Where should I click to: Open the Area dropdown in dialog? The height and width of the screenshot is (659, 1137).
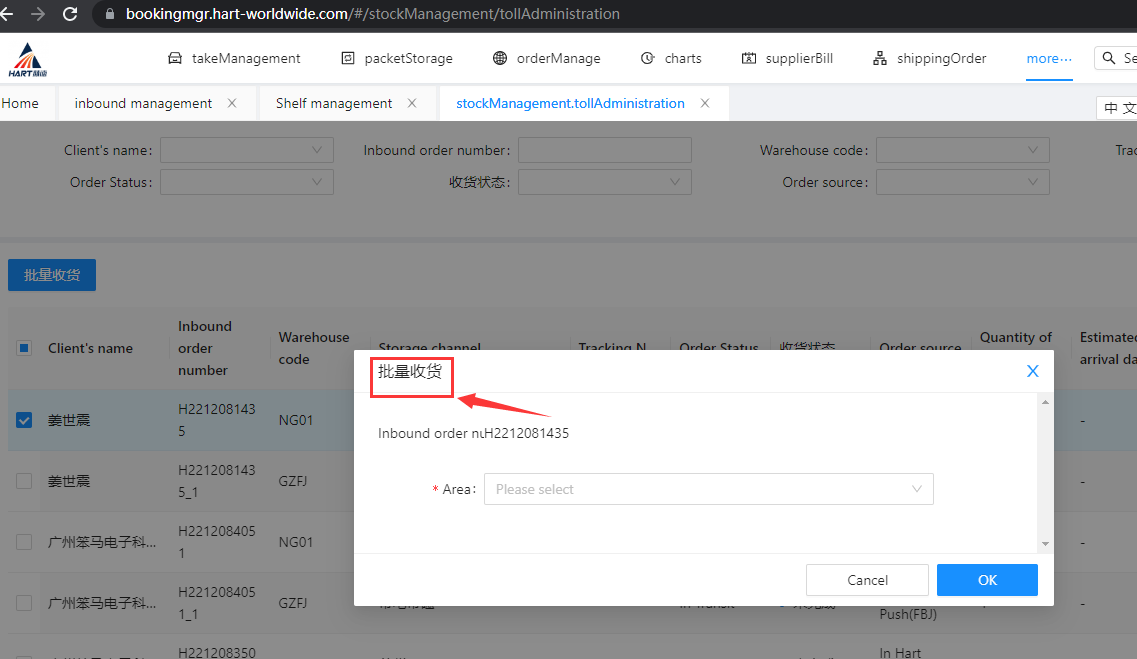[708, 489]
